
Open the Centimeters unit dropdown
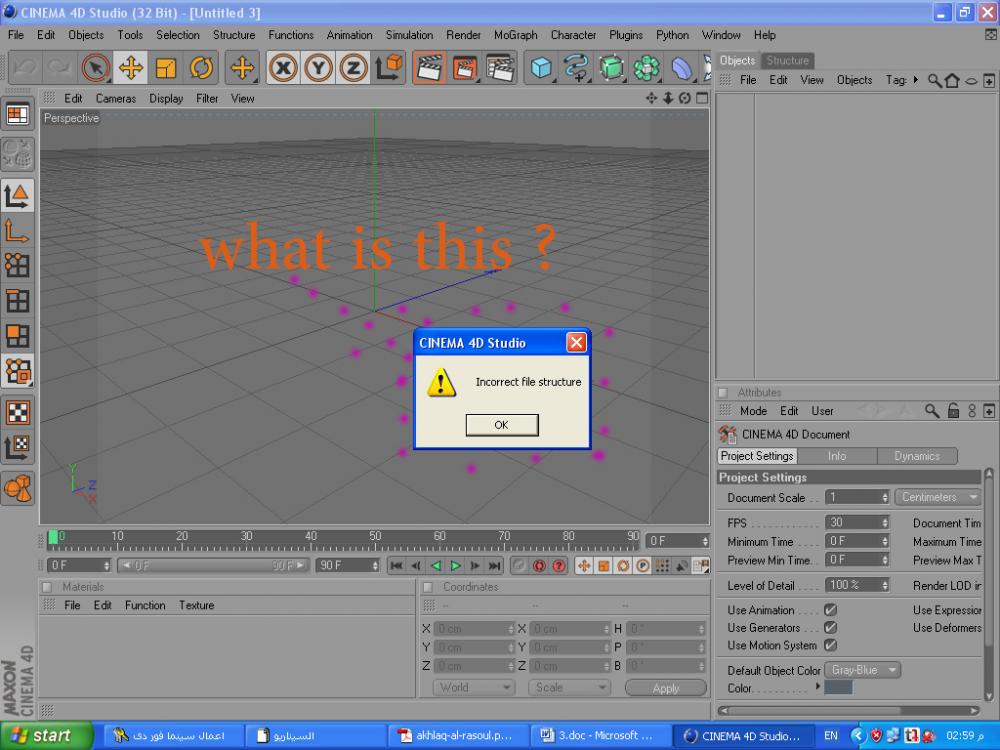click(939, 497)
